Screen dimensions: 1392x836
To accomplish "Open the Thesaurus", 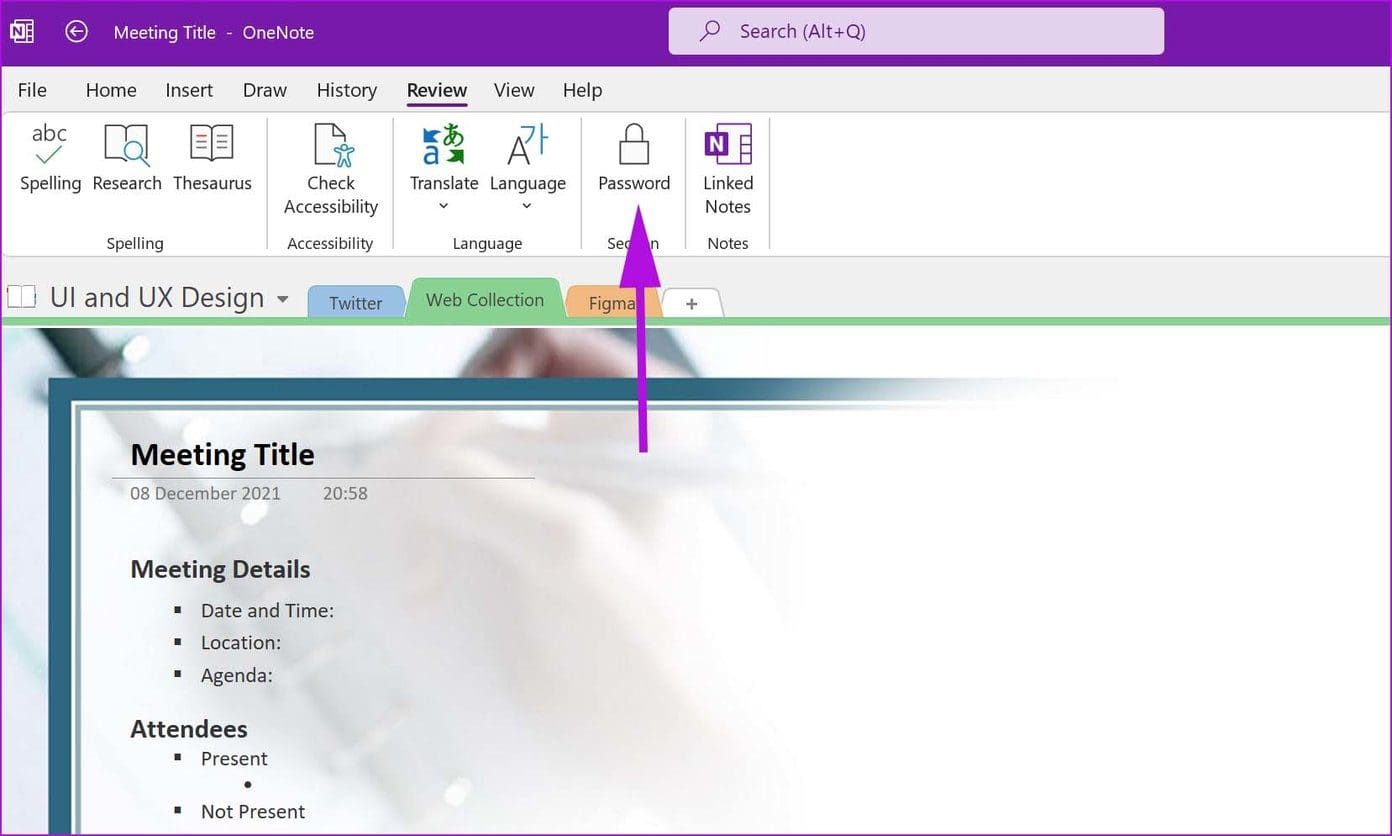I will pyautogui.click(x=212, y=160).
